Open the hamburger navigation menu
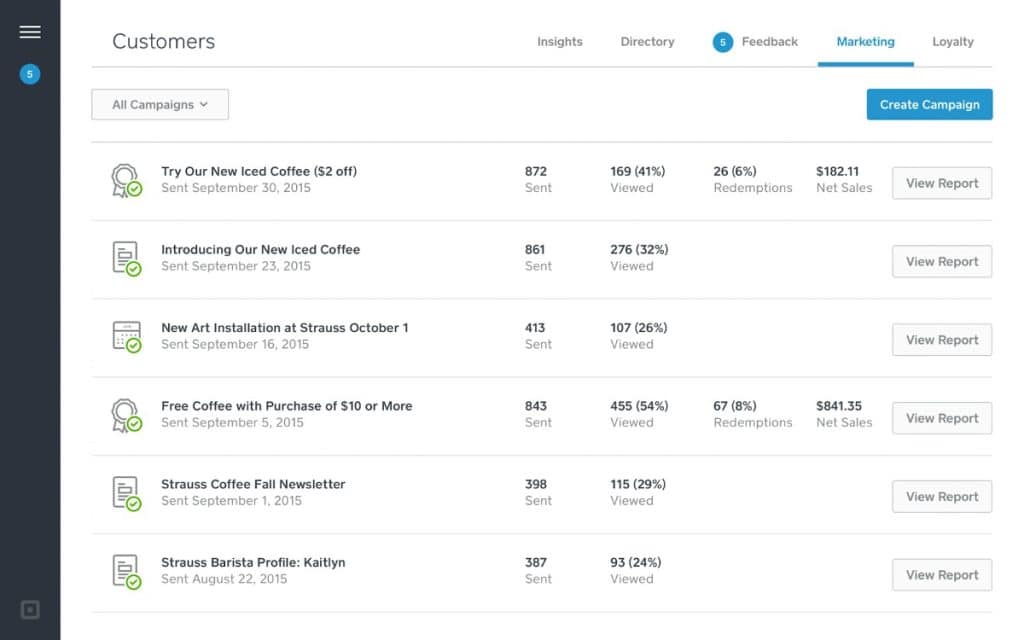 coord(30,31)
